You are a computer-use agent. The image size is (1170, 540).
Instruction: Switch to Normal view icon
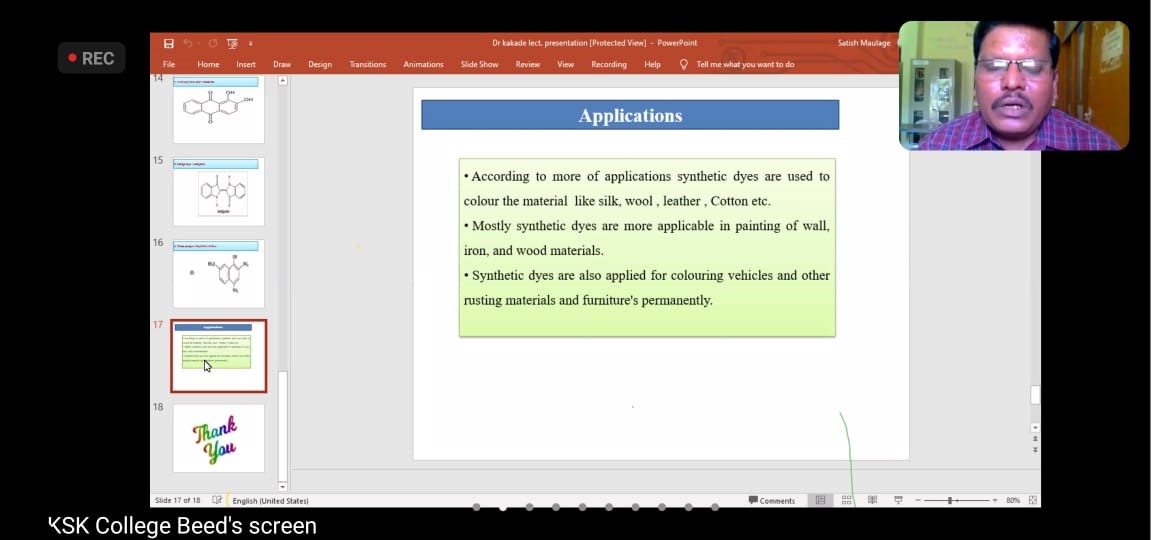pos(820,500)
